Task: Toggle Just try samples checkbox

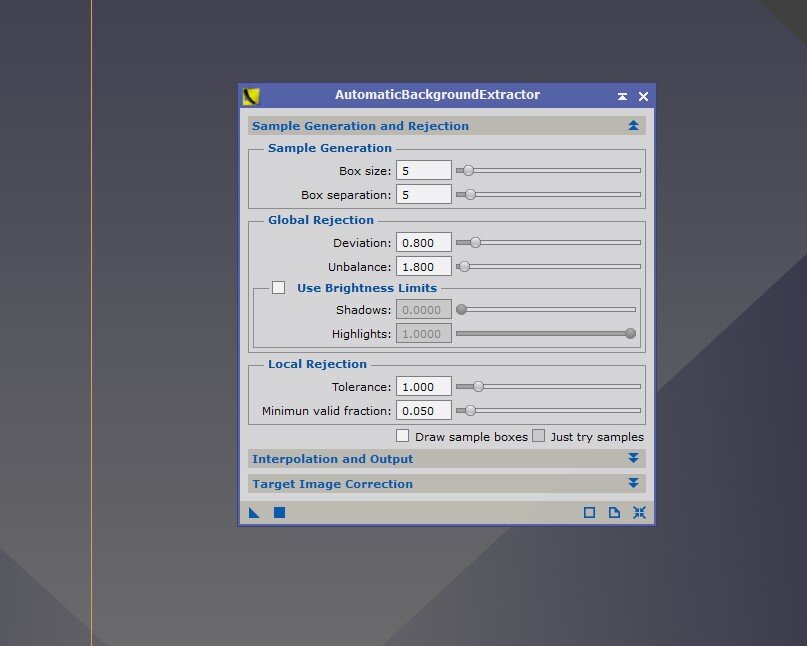Action: tap(538, 436)
